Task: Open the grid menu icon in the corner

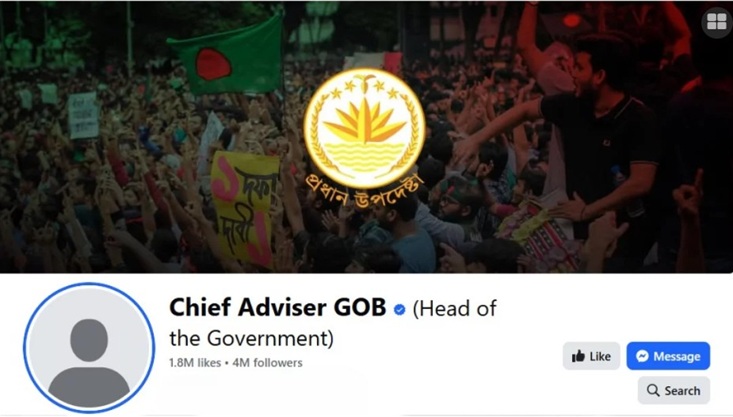Action: (716, 22)
